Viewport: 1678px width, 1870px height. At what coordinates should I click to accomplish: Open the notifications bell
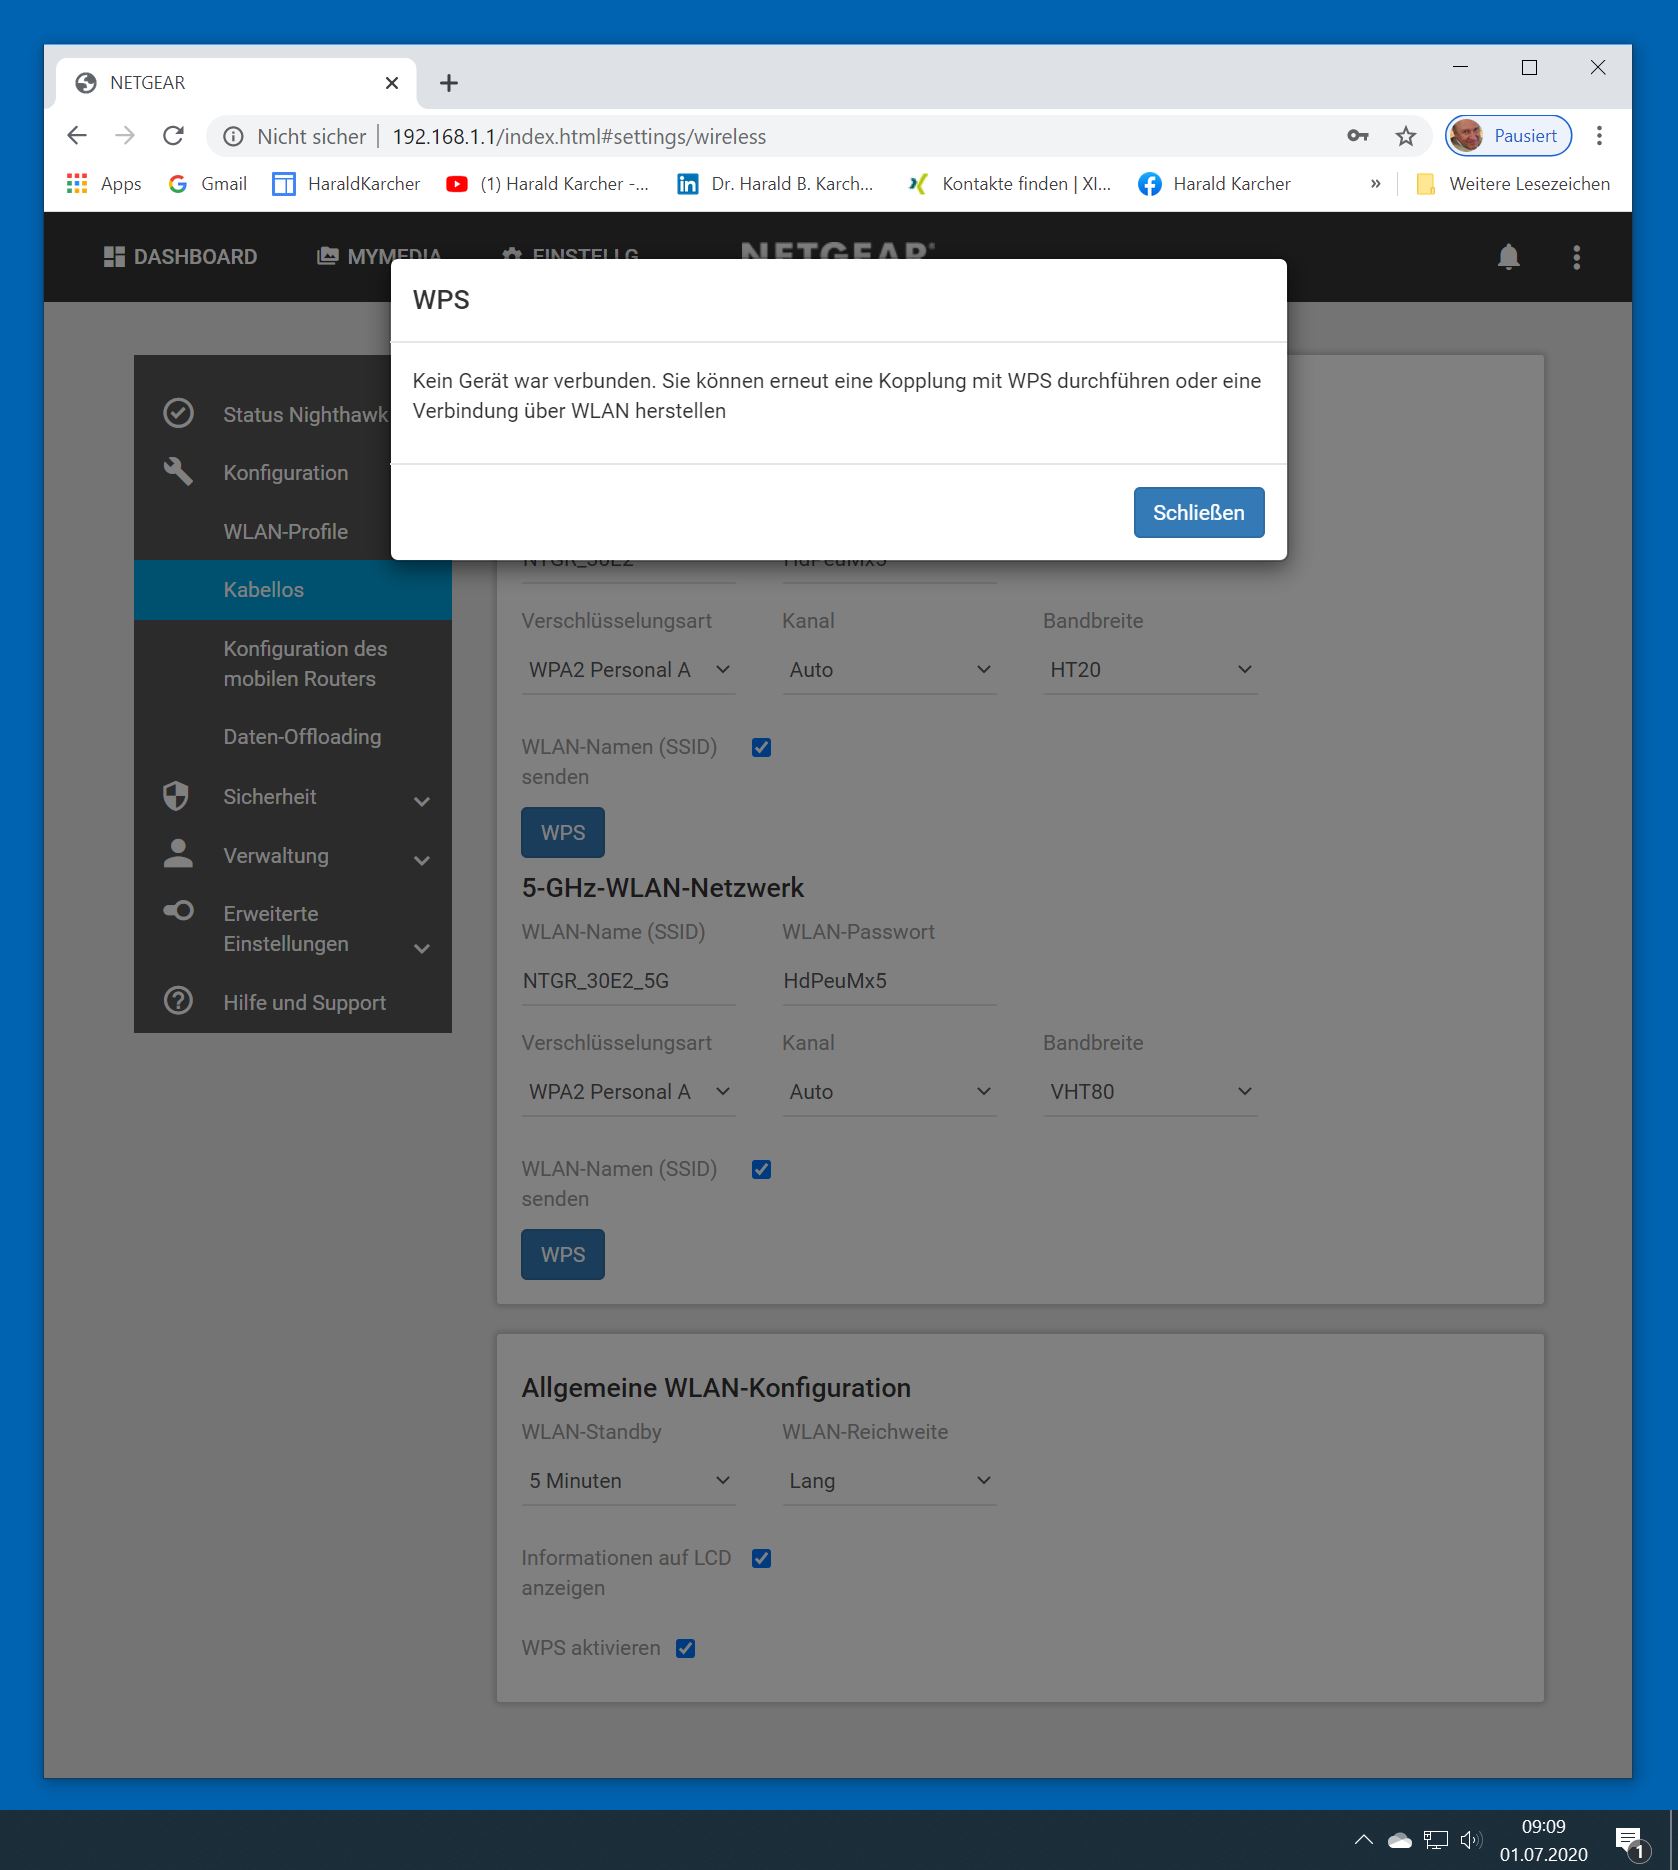1508,257
